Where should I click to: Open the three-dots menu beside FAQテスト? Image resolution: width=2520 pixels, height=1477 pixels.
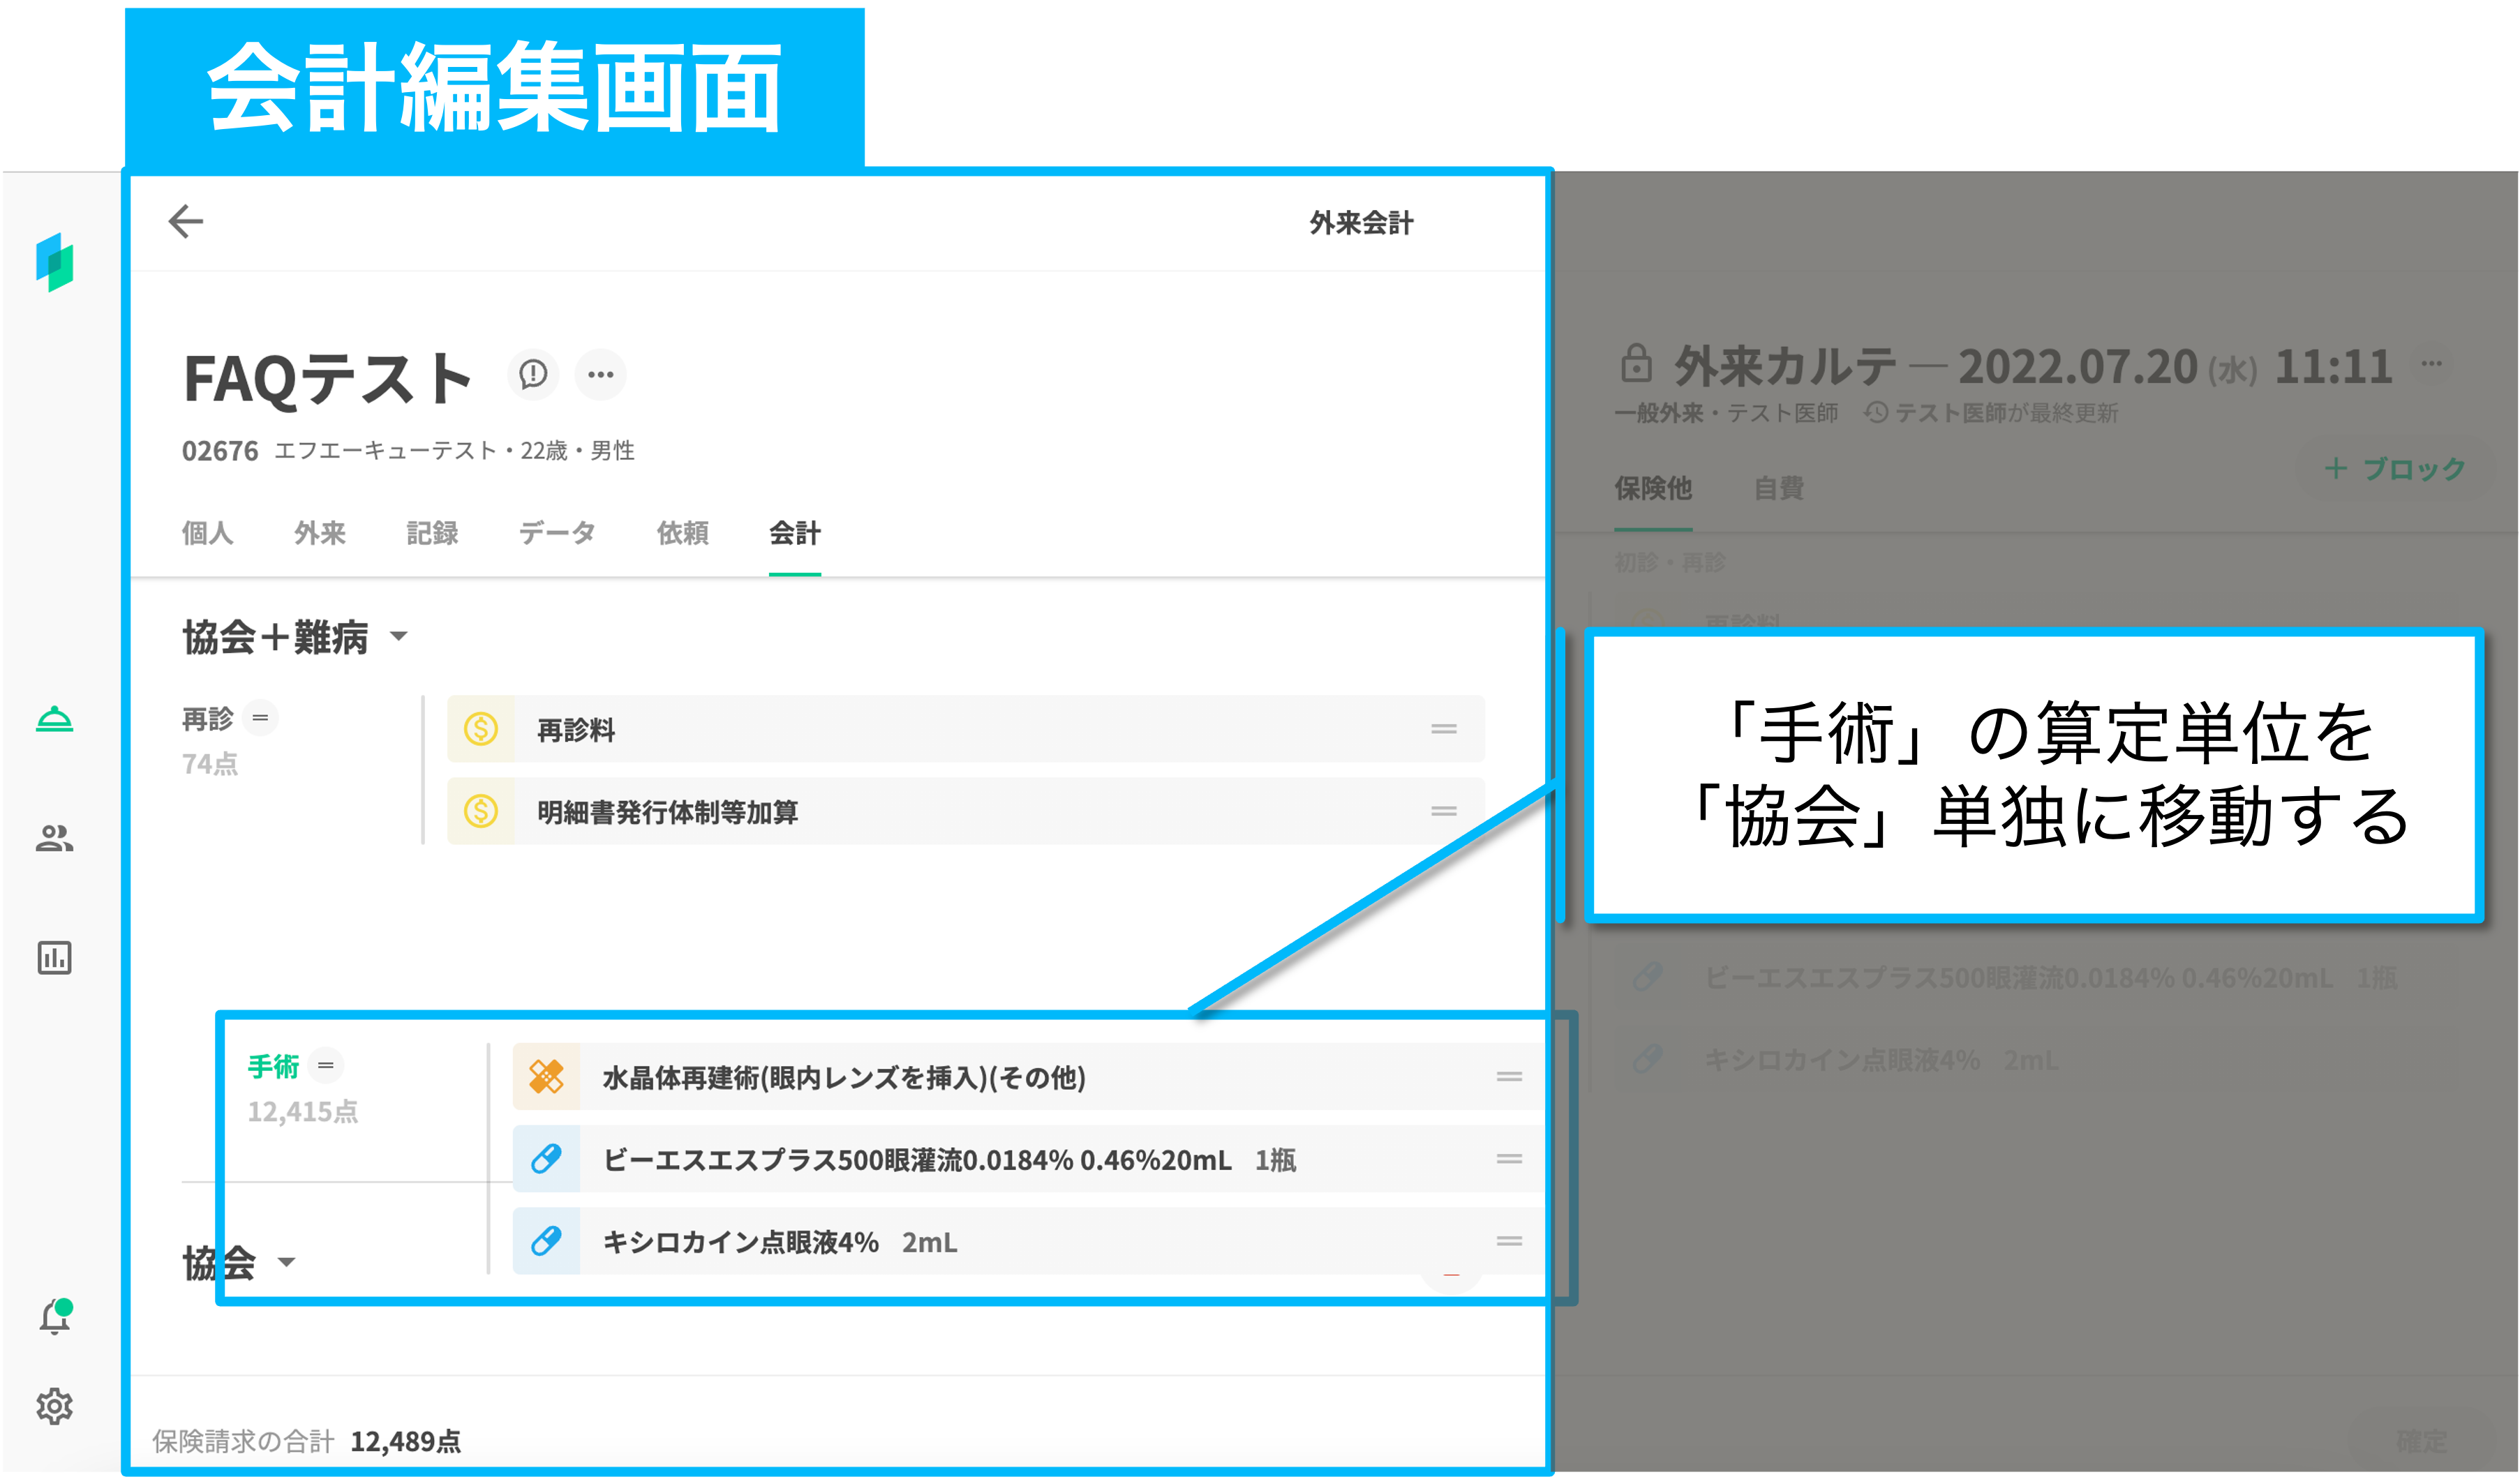pyautogui.click(x=601, y=375)
